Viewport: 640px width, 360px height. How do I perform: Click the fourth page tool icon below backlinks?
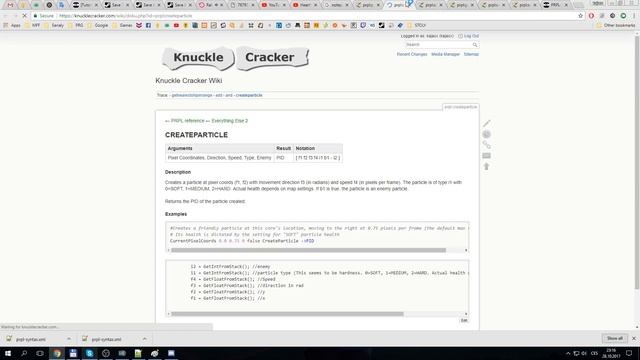coord(487,156)
